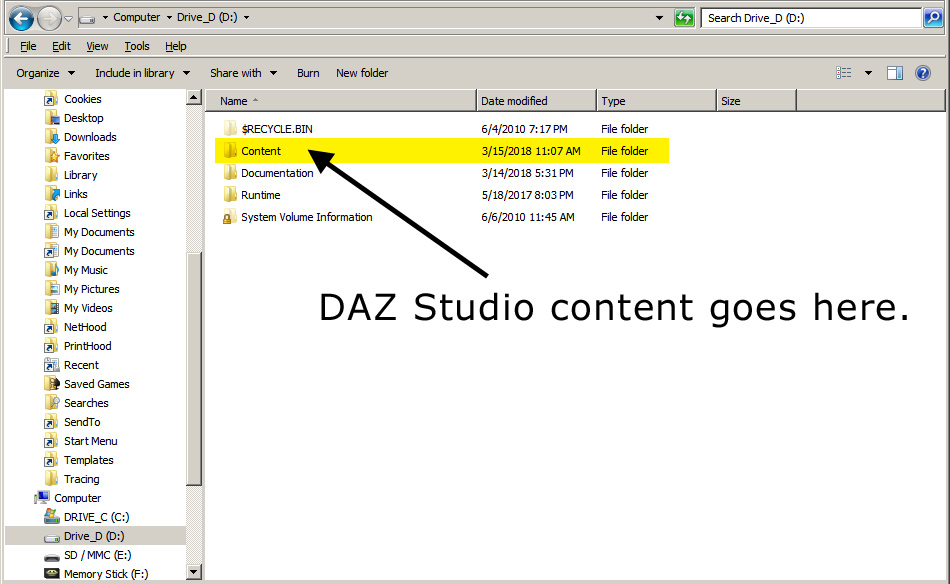950x584 pixels.
Task: Click the DRIVE_C (C:) drive icon
Action: (x=51, y=517)
